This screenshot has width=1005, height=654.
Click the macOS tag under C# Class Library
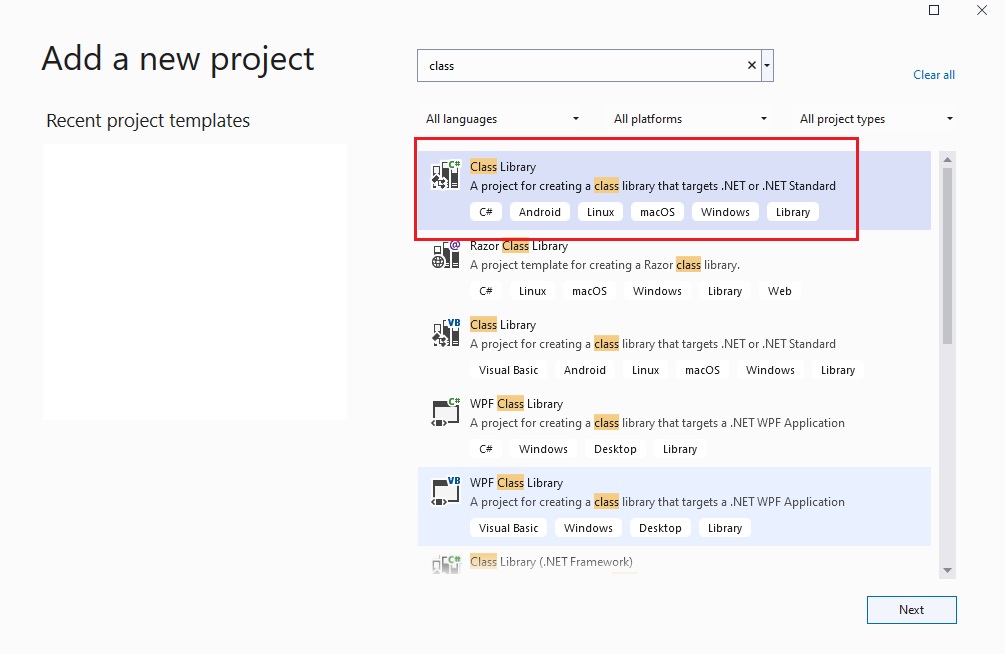[657, 212]
